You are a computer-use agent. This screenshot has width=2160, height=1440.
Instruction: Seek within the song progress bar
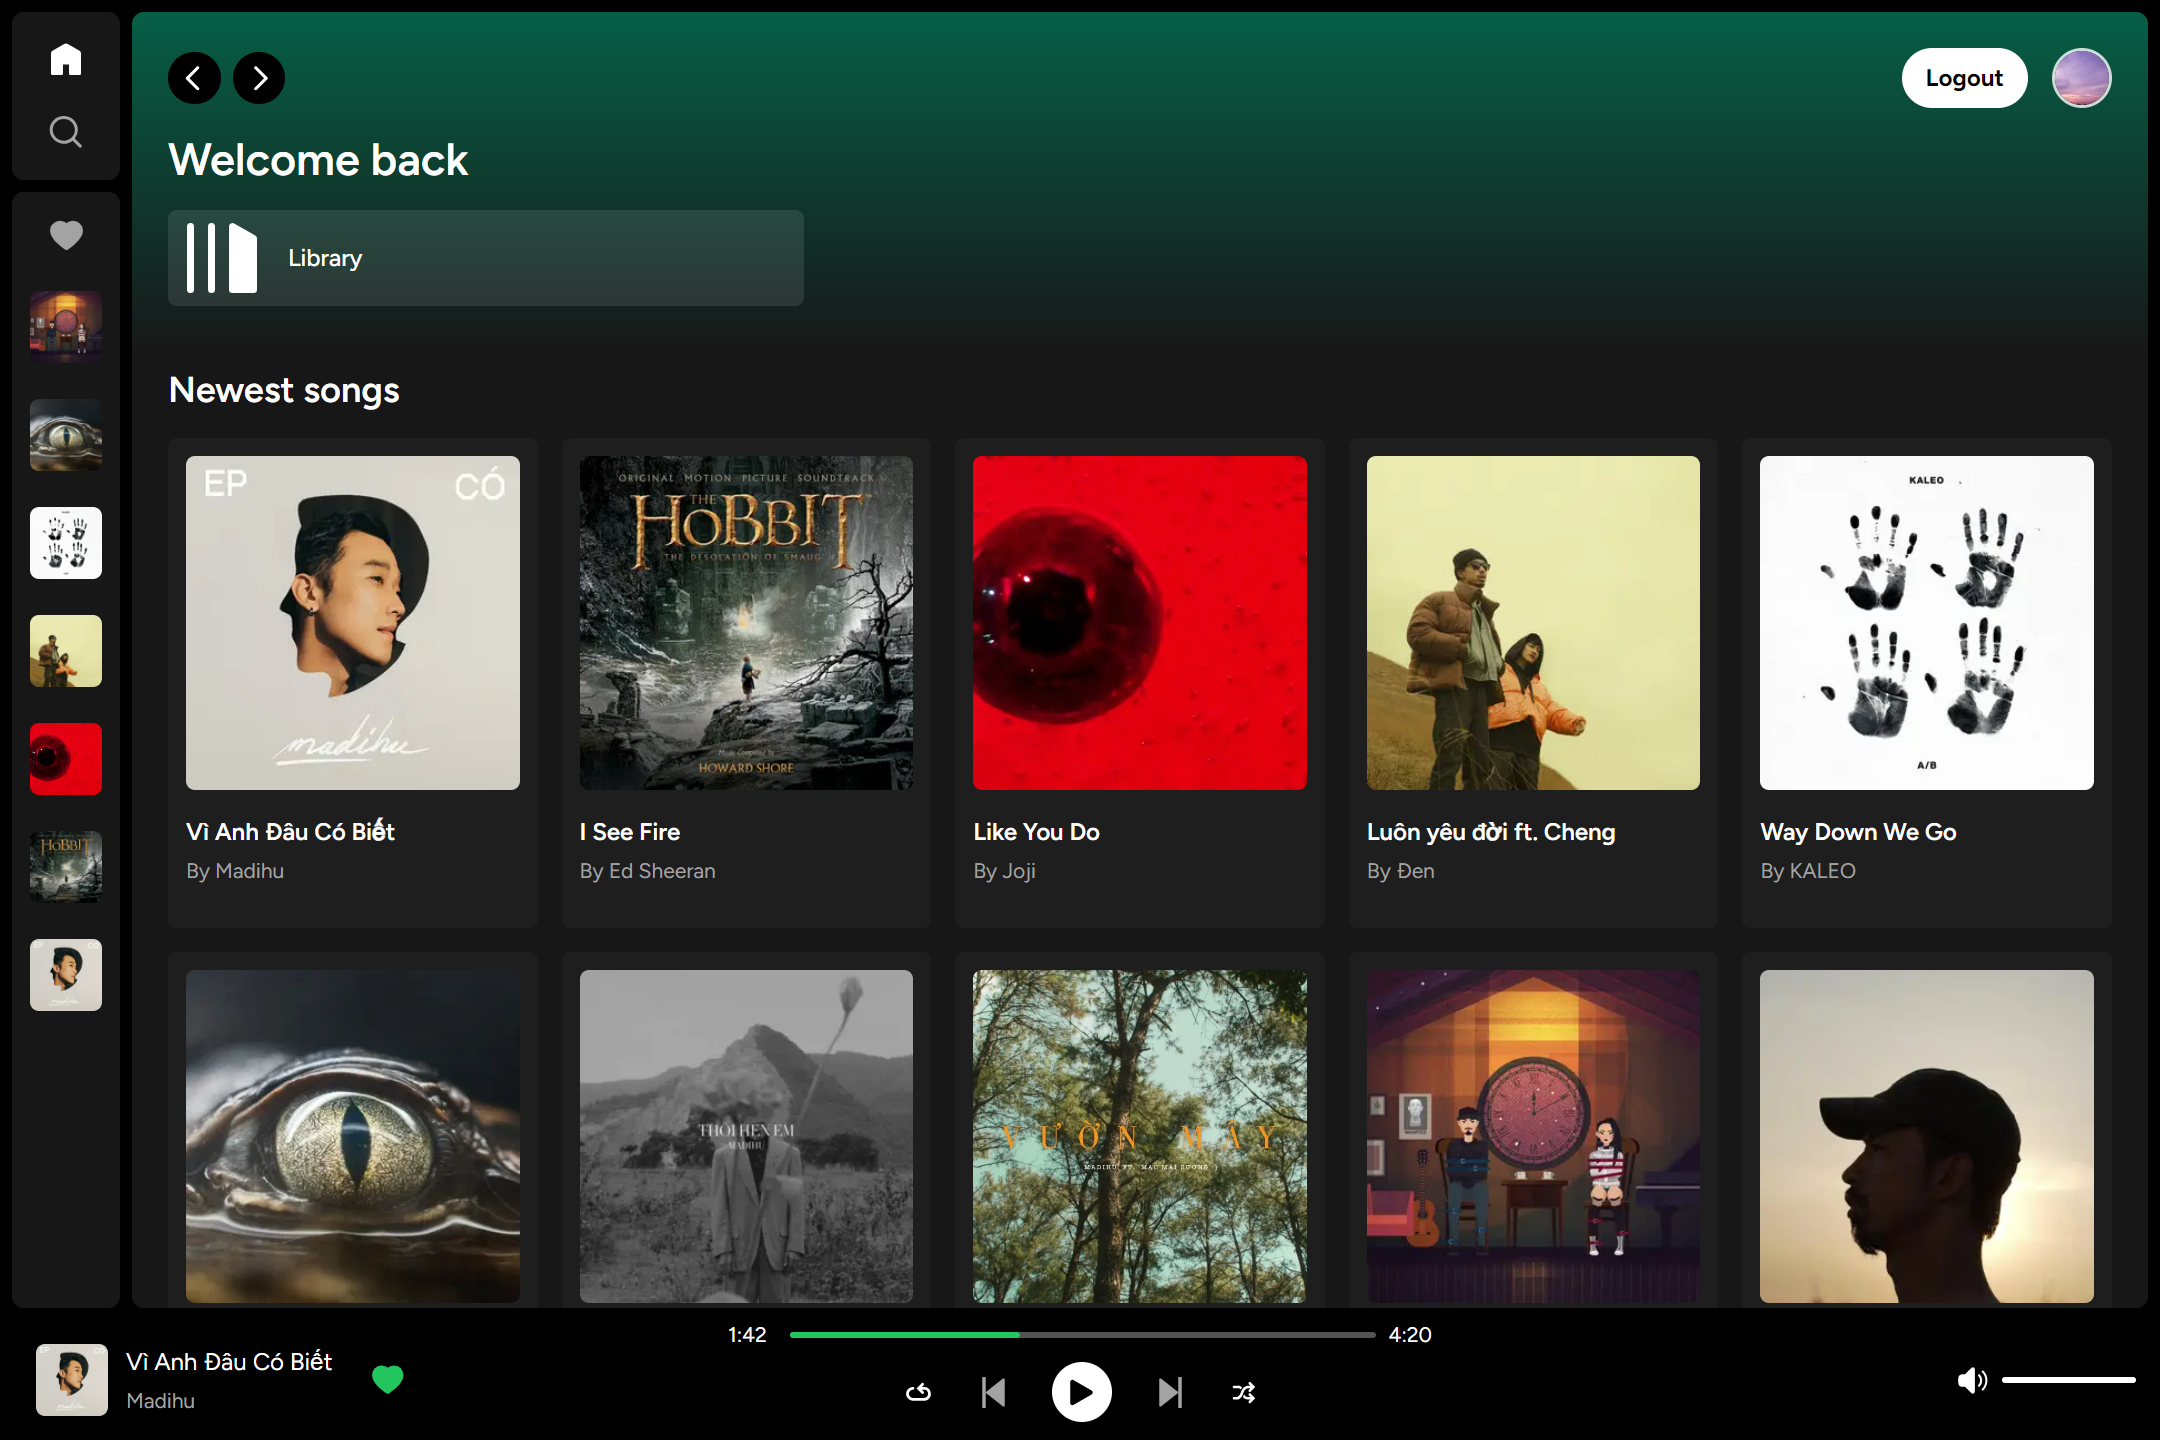(1080, 1334)
